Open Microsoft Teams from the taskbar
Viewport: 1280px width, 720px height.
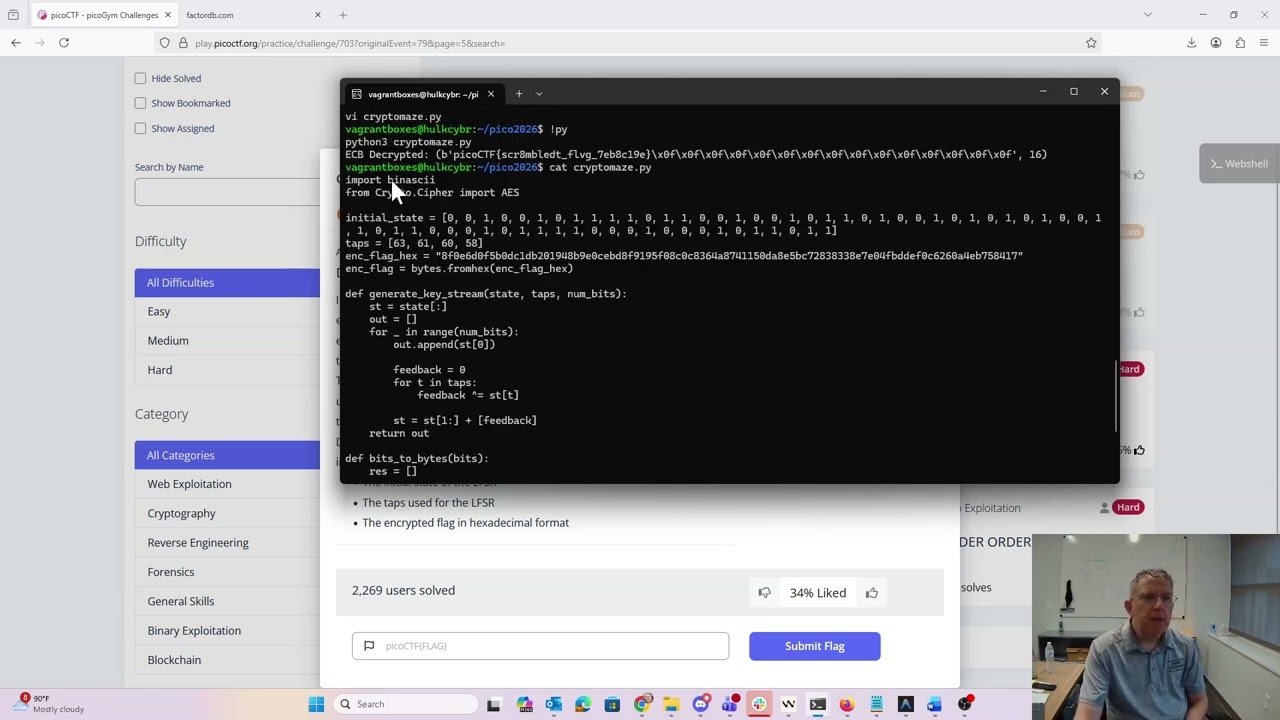tap(730, 704)
